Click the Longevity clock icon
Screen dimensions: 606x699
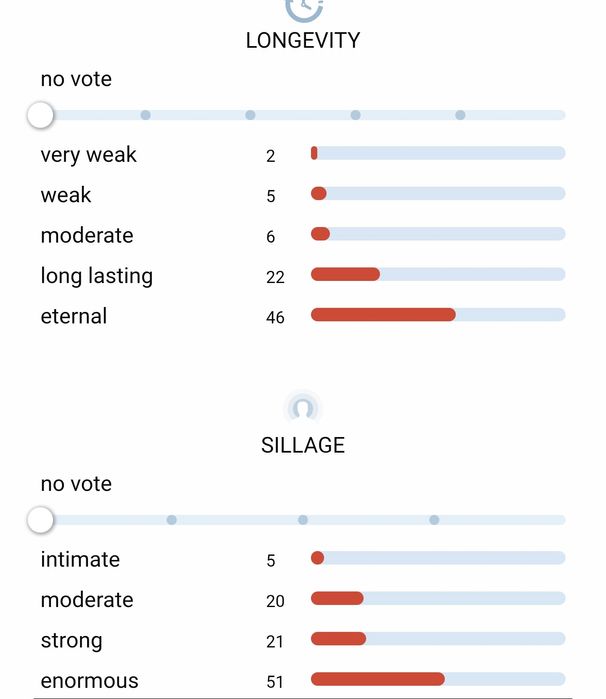303,8
